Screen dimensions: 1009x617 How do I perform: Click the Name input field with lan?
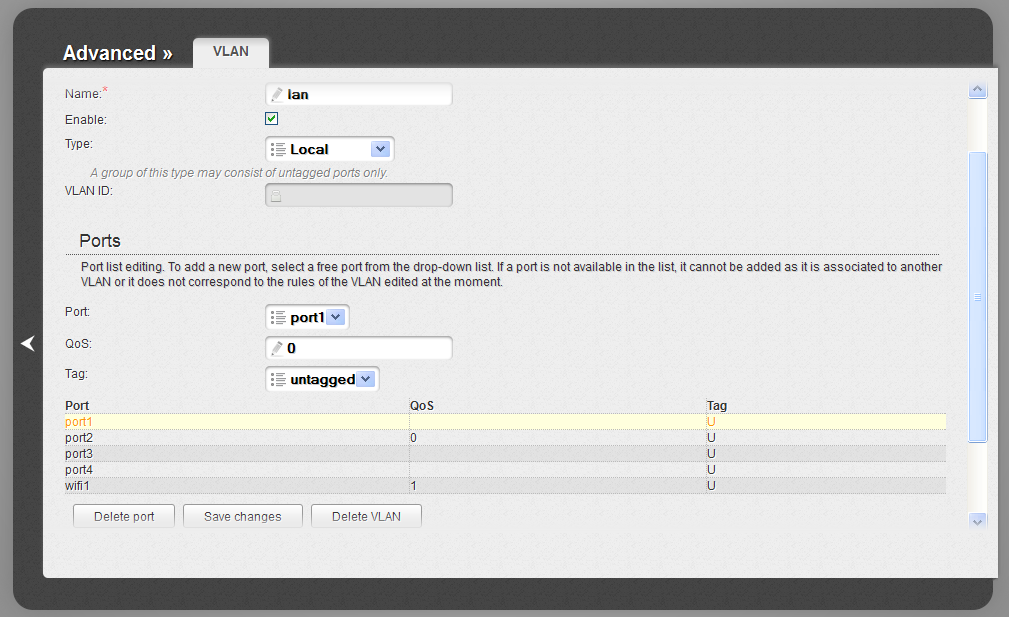point(358,95)
